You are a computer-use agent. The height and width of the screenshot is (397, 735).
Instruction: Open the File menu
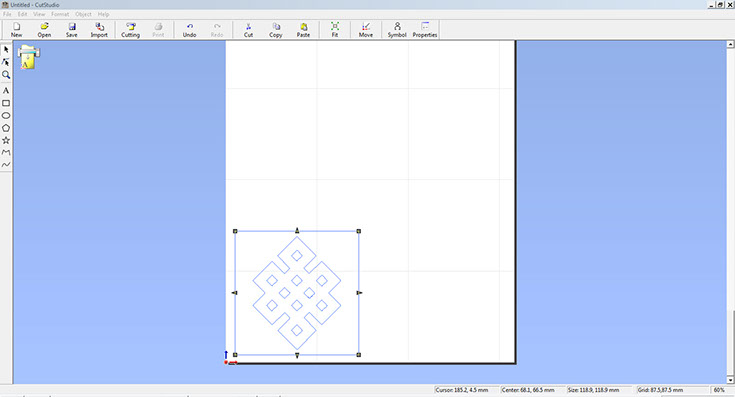7,14
